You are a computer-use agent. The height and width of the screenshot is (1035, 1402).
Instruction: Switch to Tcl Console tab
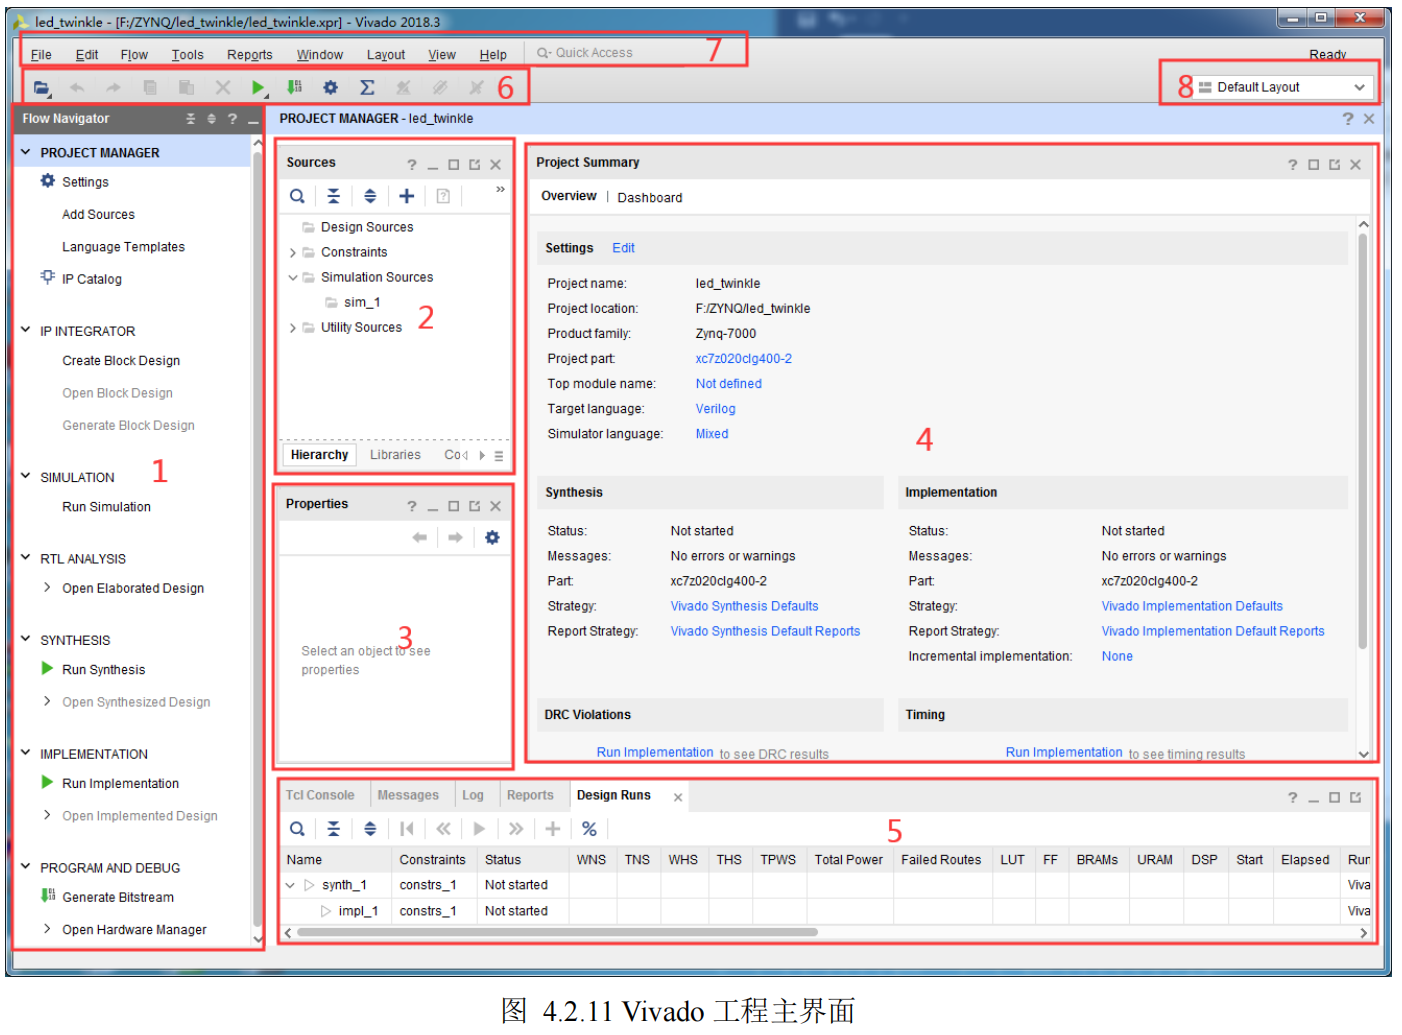click(320, 796)
